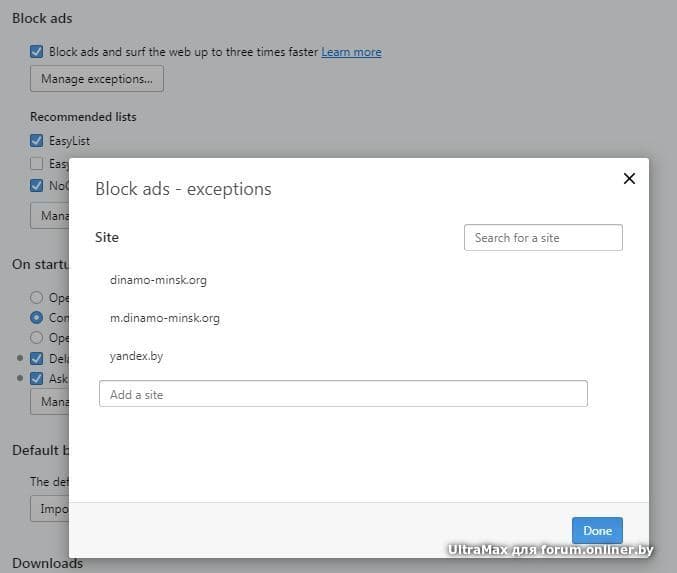Select the second On startup radio option

37,317
